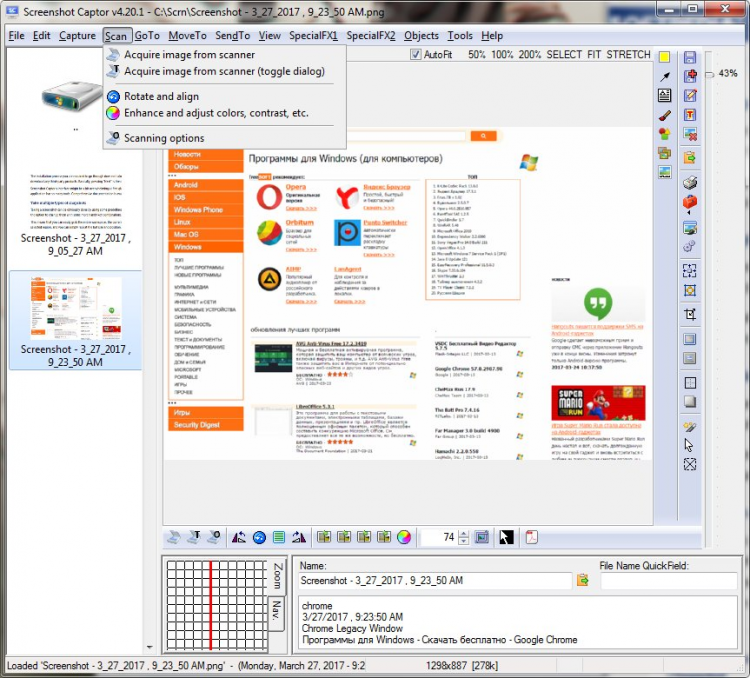The width and height of the screenshot is (750, 678).
Task: Click the shadow effect square icon
Action: tap(690, 402)
